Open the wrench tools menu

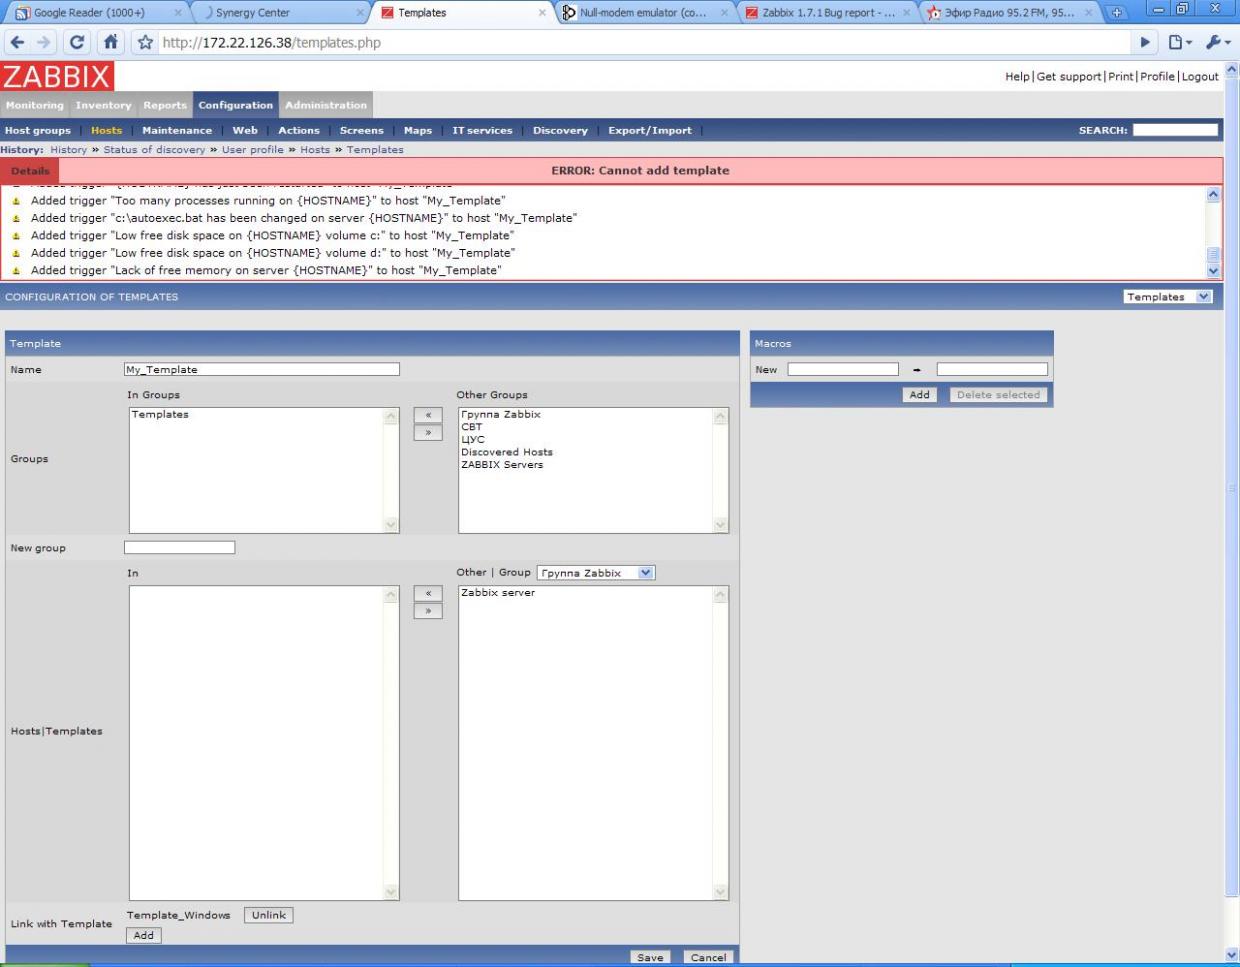point(1216,43)
